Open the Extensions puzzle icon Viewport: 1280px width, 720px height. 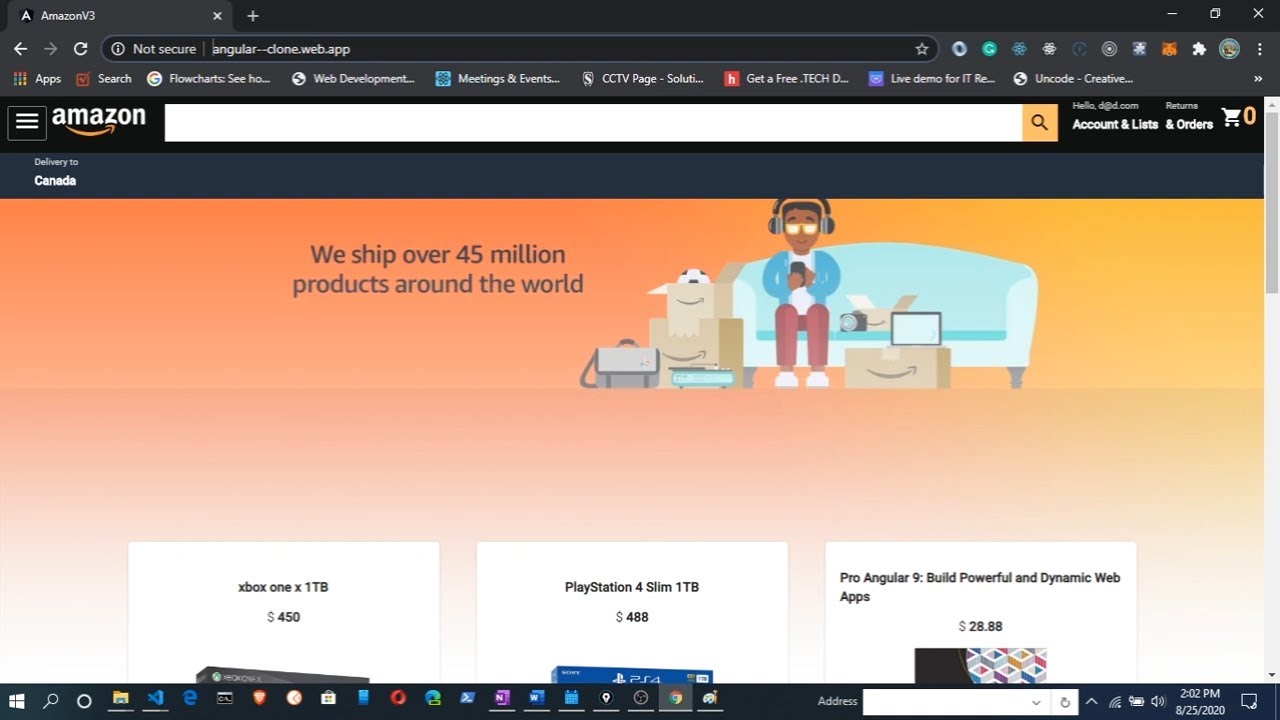[1199, 48]
